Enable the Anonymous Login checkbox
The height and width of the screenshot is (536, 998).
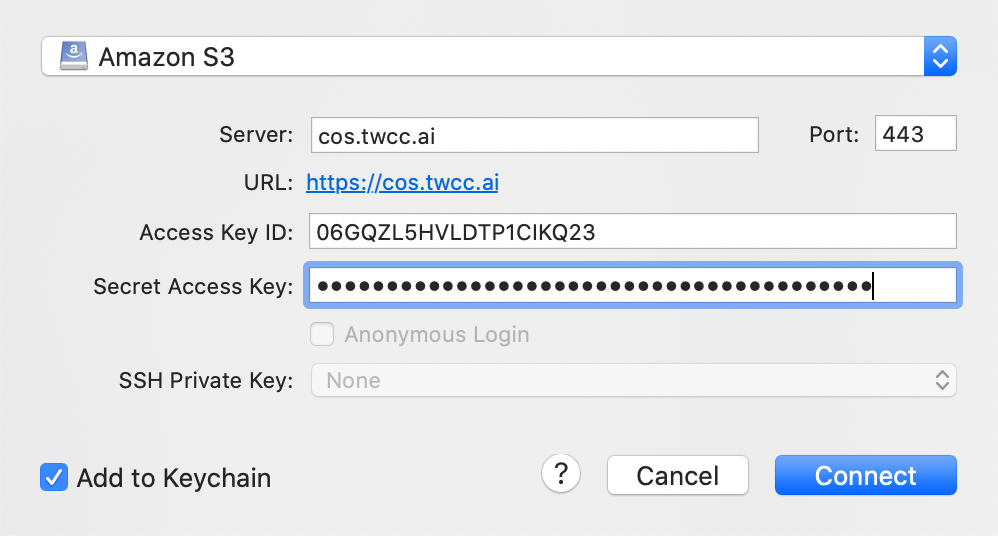click(x=322, y=334)
